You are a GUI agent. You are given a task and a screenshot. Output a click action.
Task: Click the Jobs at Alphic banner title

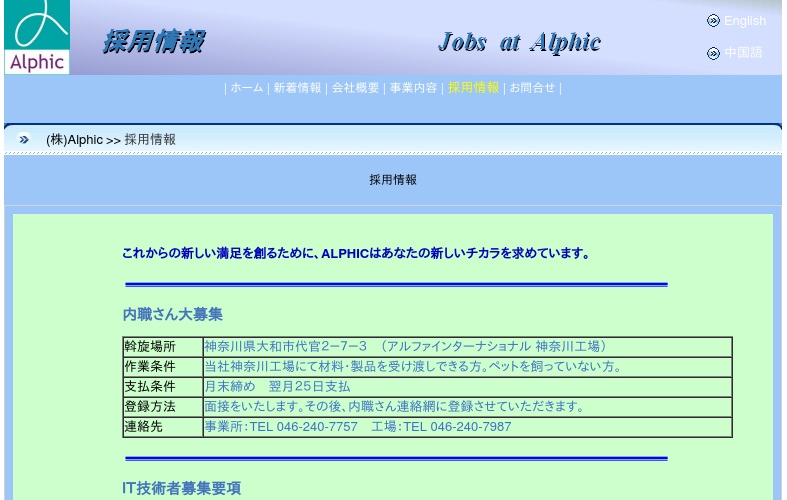[519, 42]
